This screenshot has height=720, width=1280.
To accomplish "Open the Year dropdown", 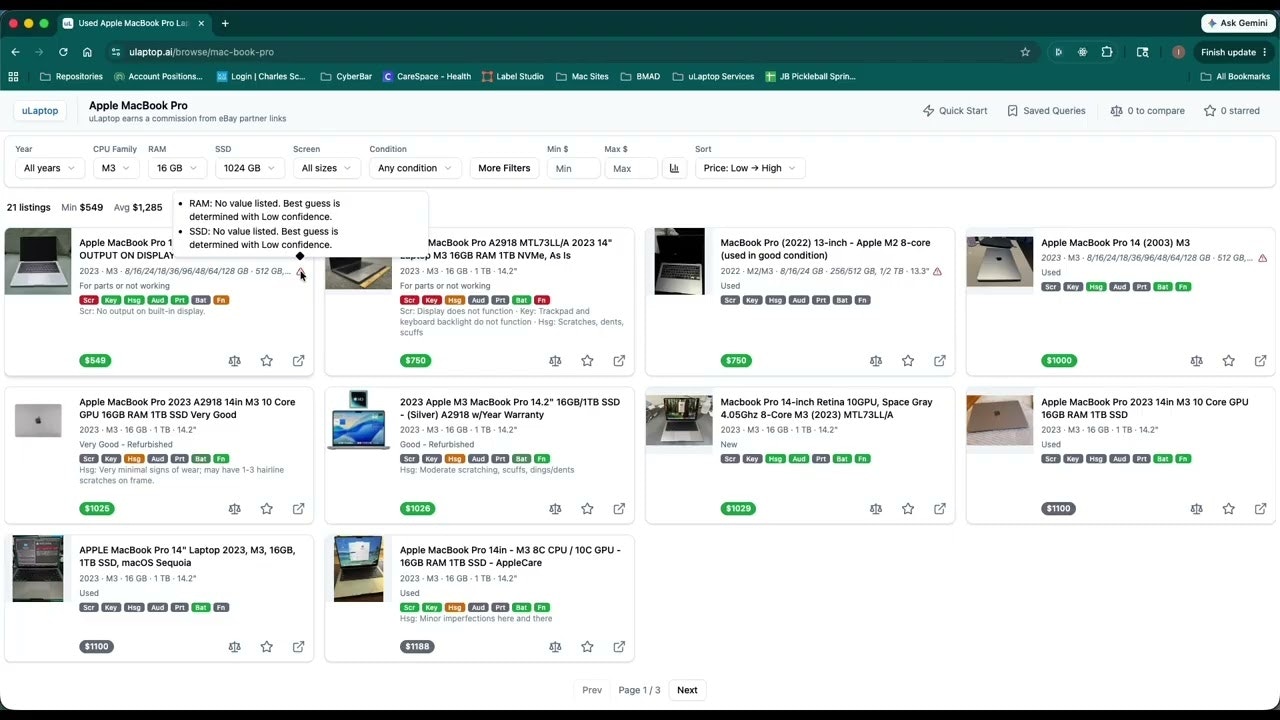I will point(50,168).
